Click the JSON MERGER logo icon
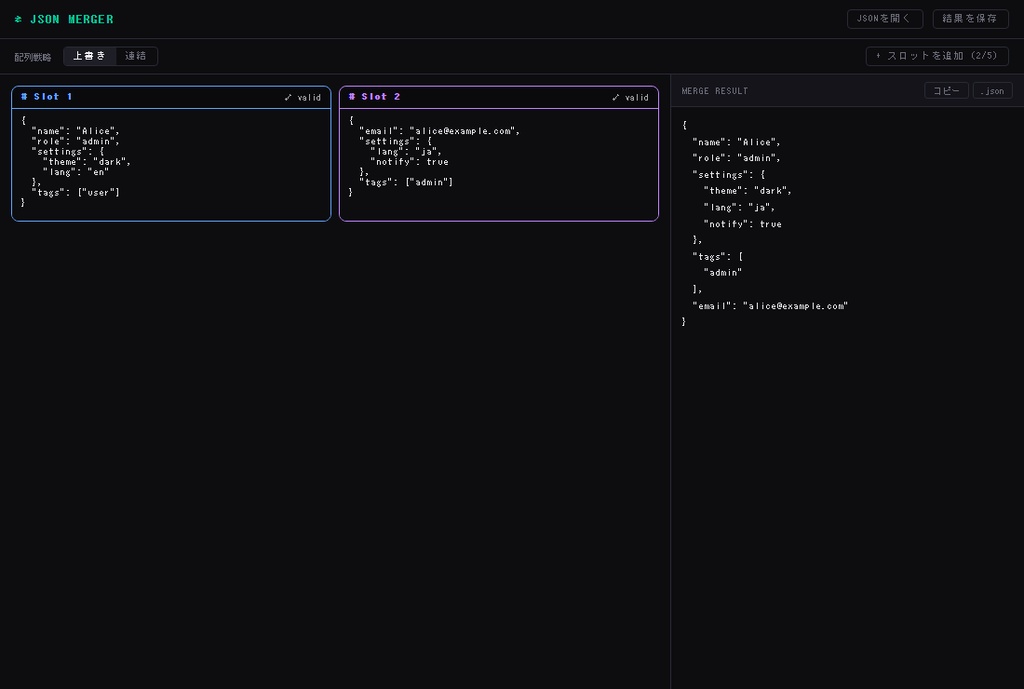 [x=18, y=20]
